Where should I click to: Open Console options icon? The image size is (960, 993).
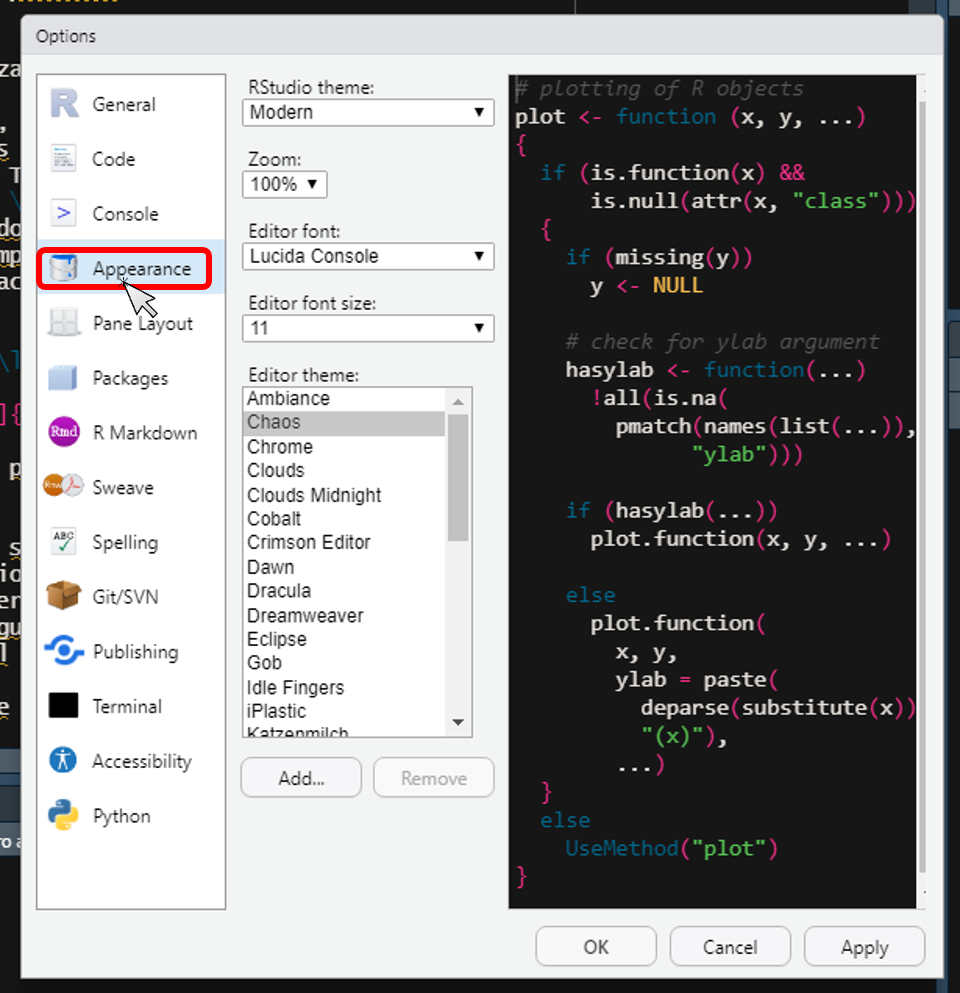(64, 214)
